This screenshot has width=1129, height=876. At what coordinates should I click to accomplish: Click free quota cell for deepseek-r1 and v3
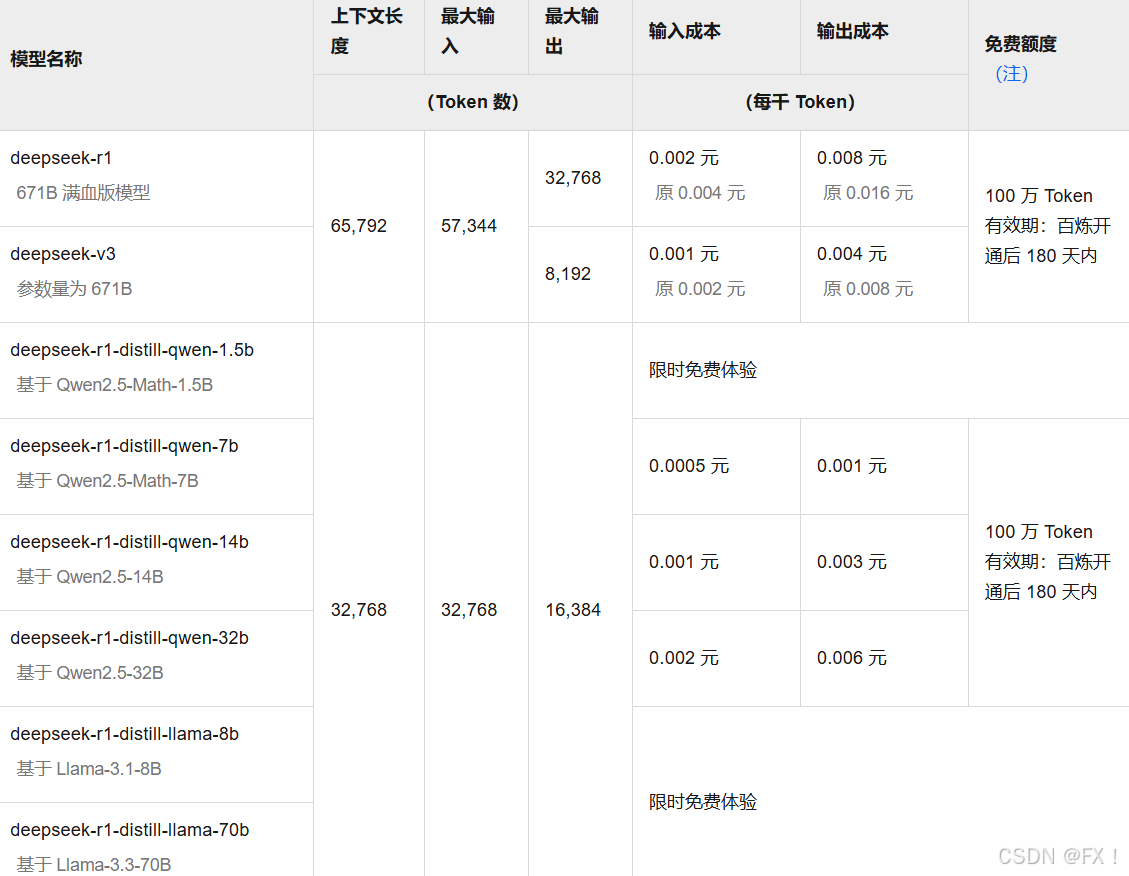[x=1048, y=226]
